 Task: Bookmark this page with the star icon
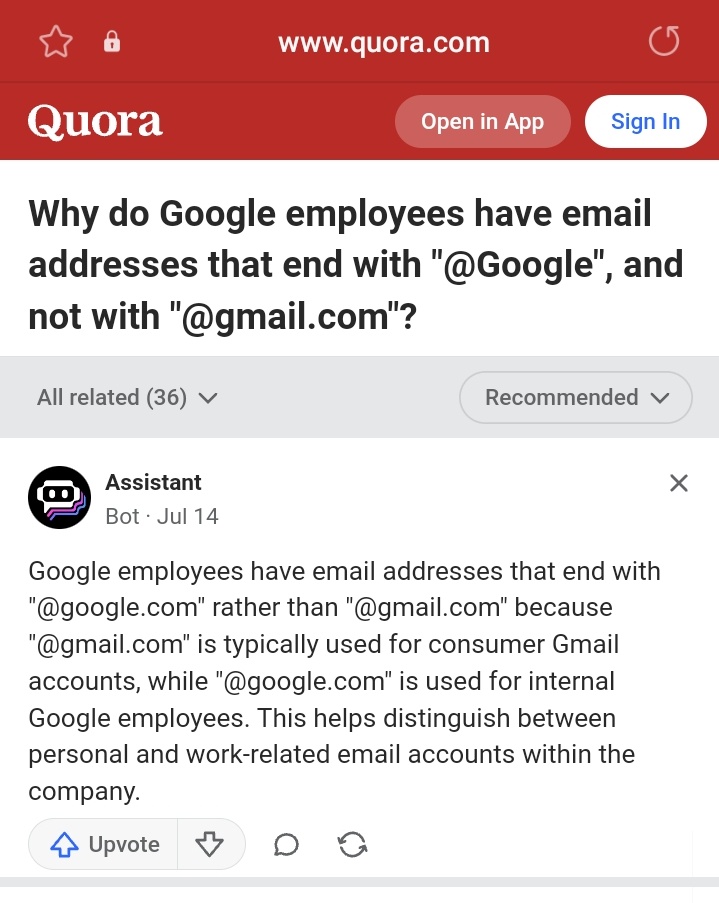56,42
